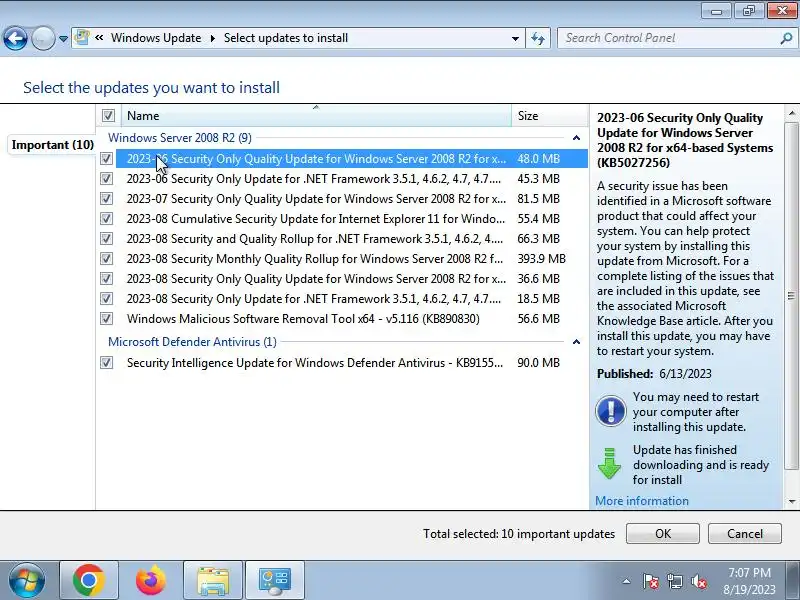Image resolution: width=800 pixels, height=600 pixels.
Task: Click the Back navigation arrow
Action: point(15,38)
